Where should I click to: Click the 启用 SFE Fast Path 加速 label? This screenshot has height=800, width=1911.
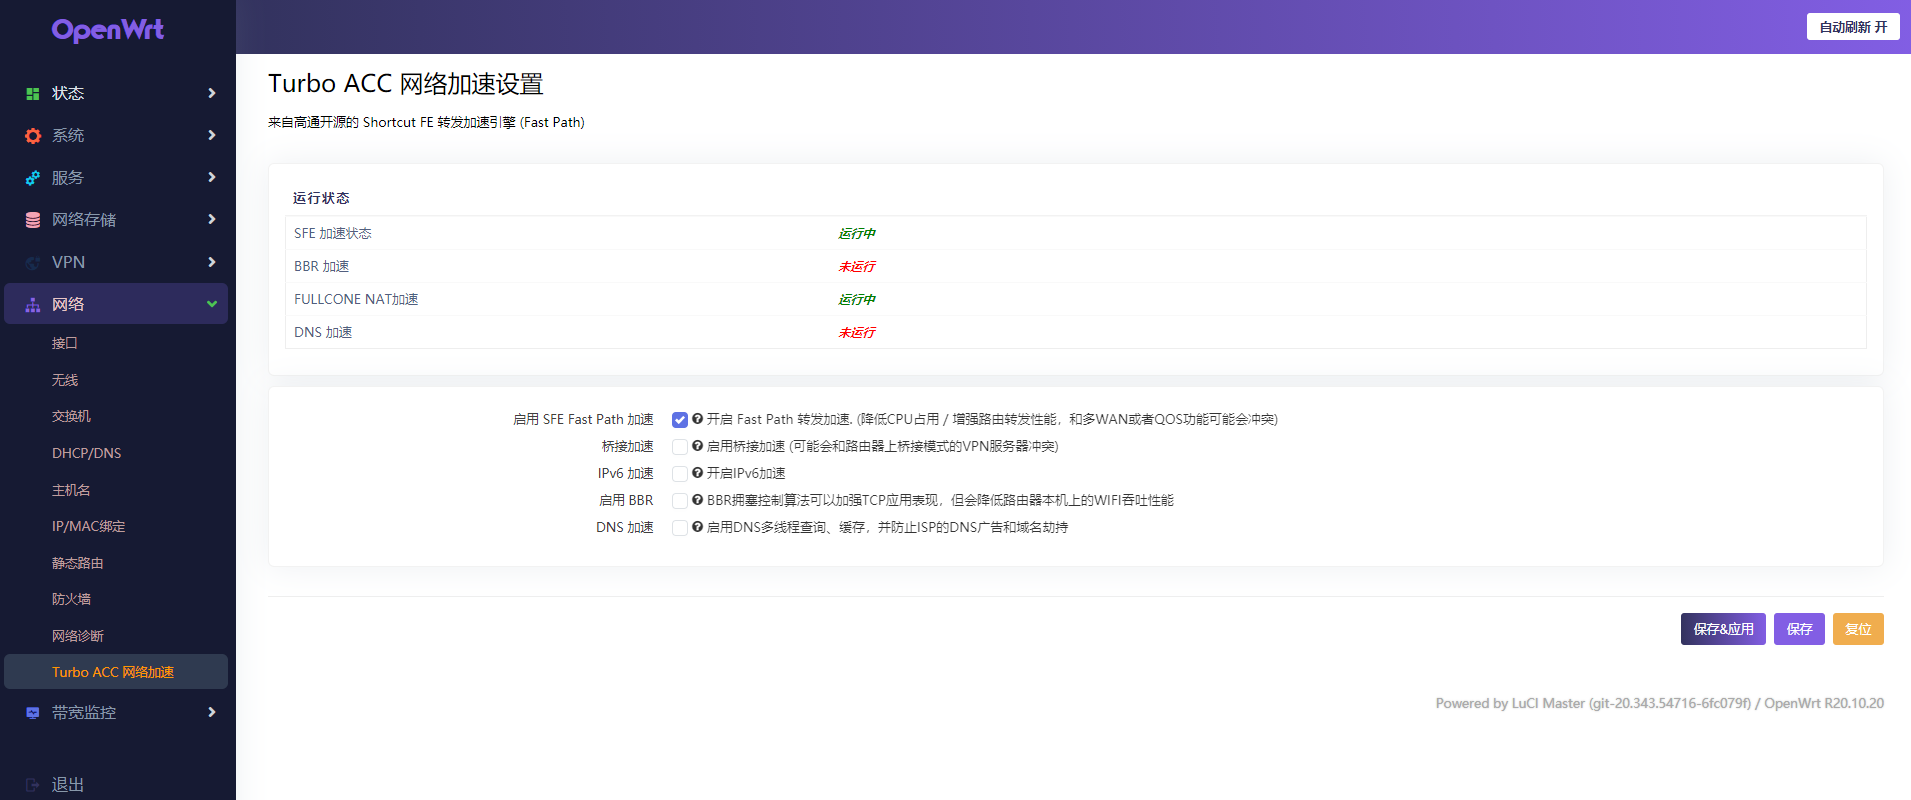[583, 419]
